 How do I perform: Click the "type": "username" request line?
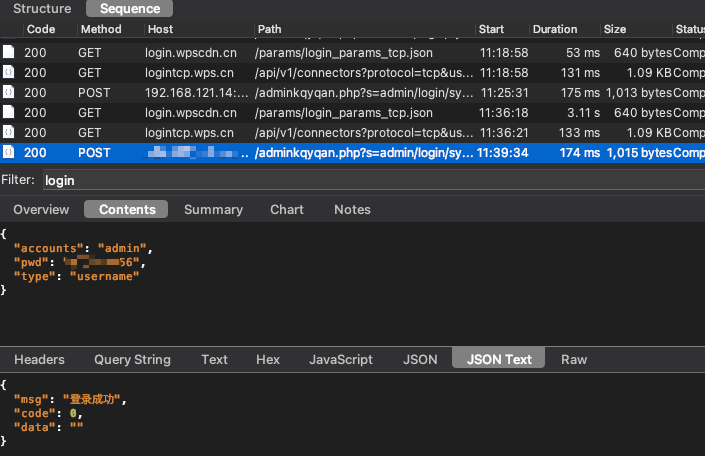[x=76, y=276]
